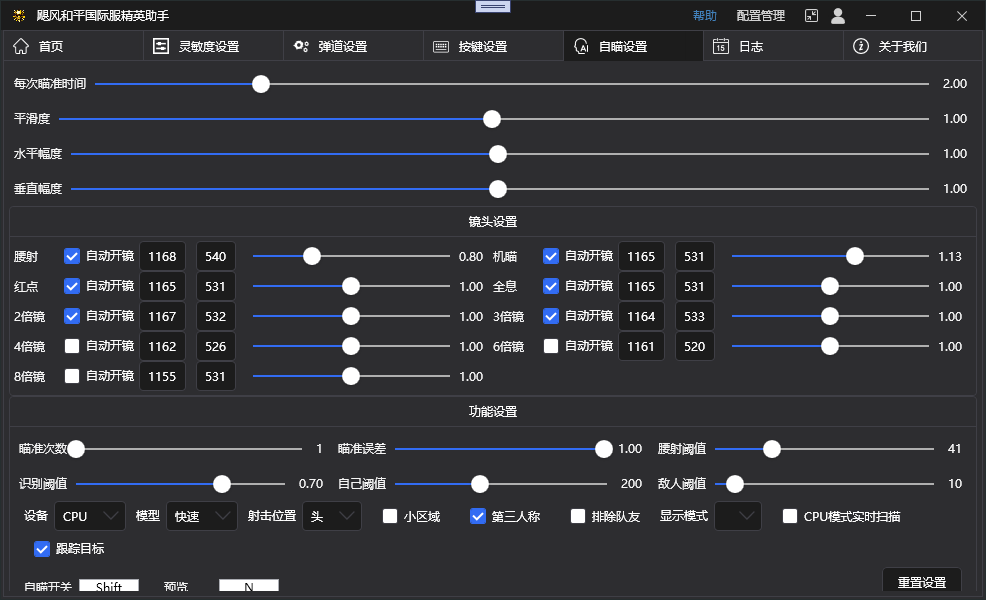Viewport: 986px width, 600px height.
Task: Disable the 第三人称 checkbox
Action: click(478, 516)
